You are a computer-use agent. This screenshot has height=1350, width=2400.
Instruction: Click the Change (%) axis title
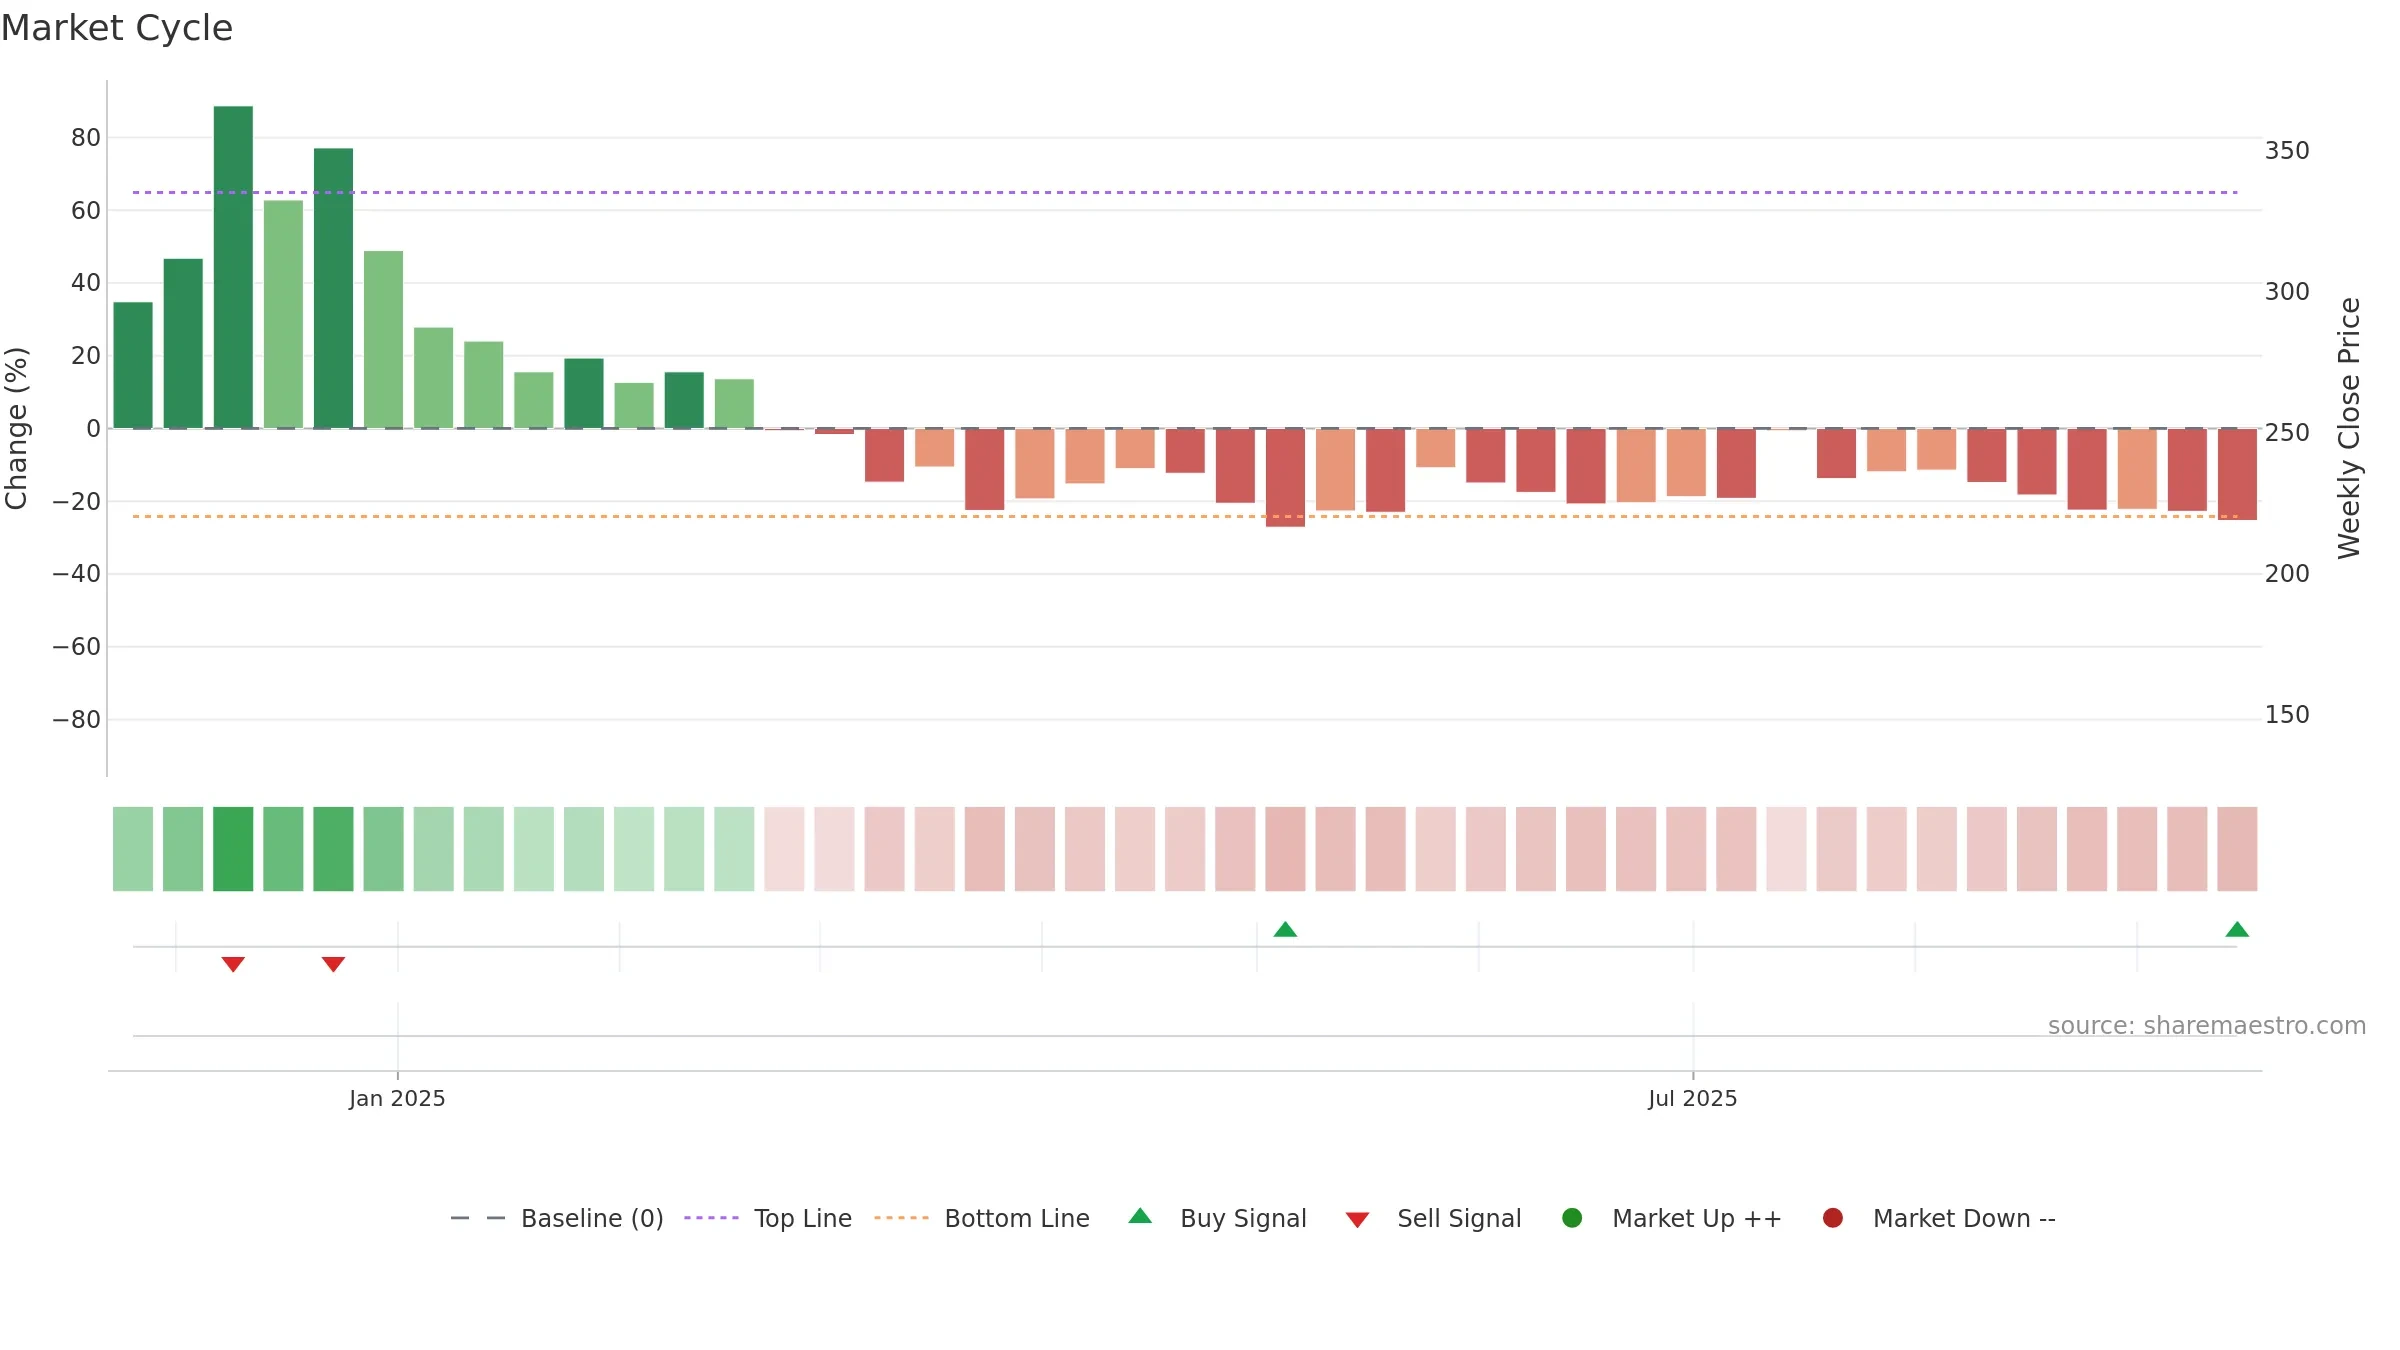point(16,428)
